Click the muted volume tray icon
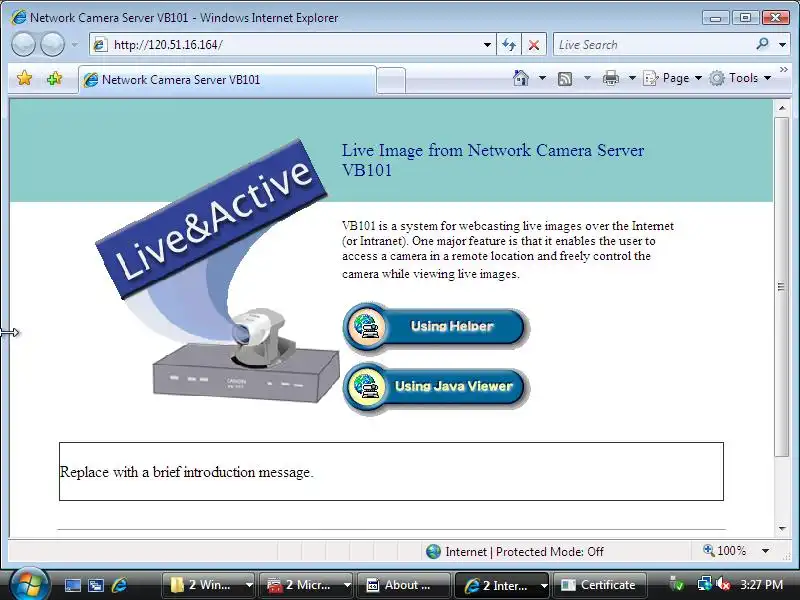The image size is (800, 600). click(x=723, y=585)
